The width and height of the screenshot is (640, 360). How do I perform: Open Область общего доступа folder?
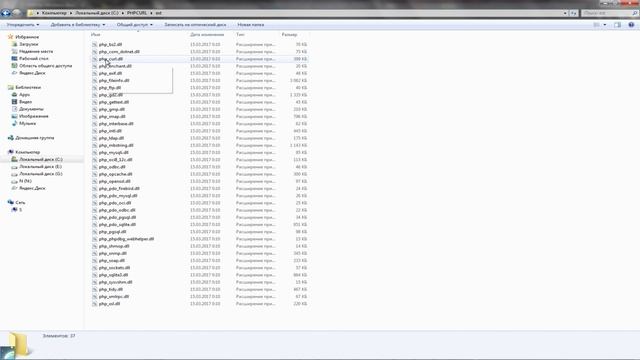coord(45,66)
